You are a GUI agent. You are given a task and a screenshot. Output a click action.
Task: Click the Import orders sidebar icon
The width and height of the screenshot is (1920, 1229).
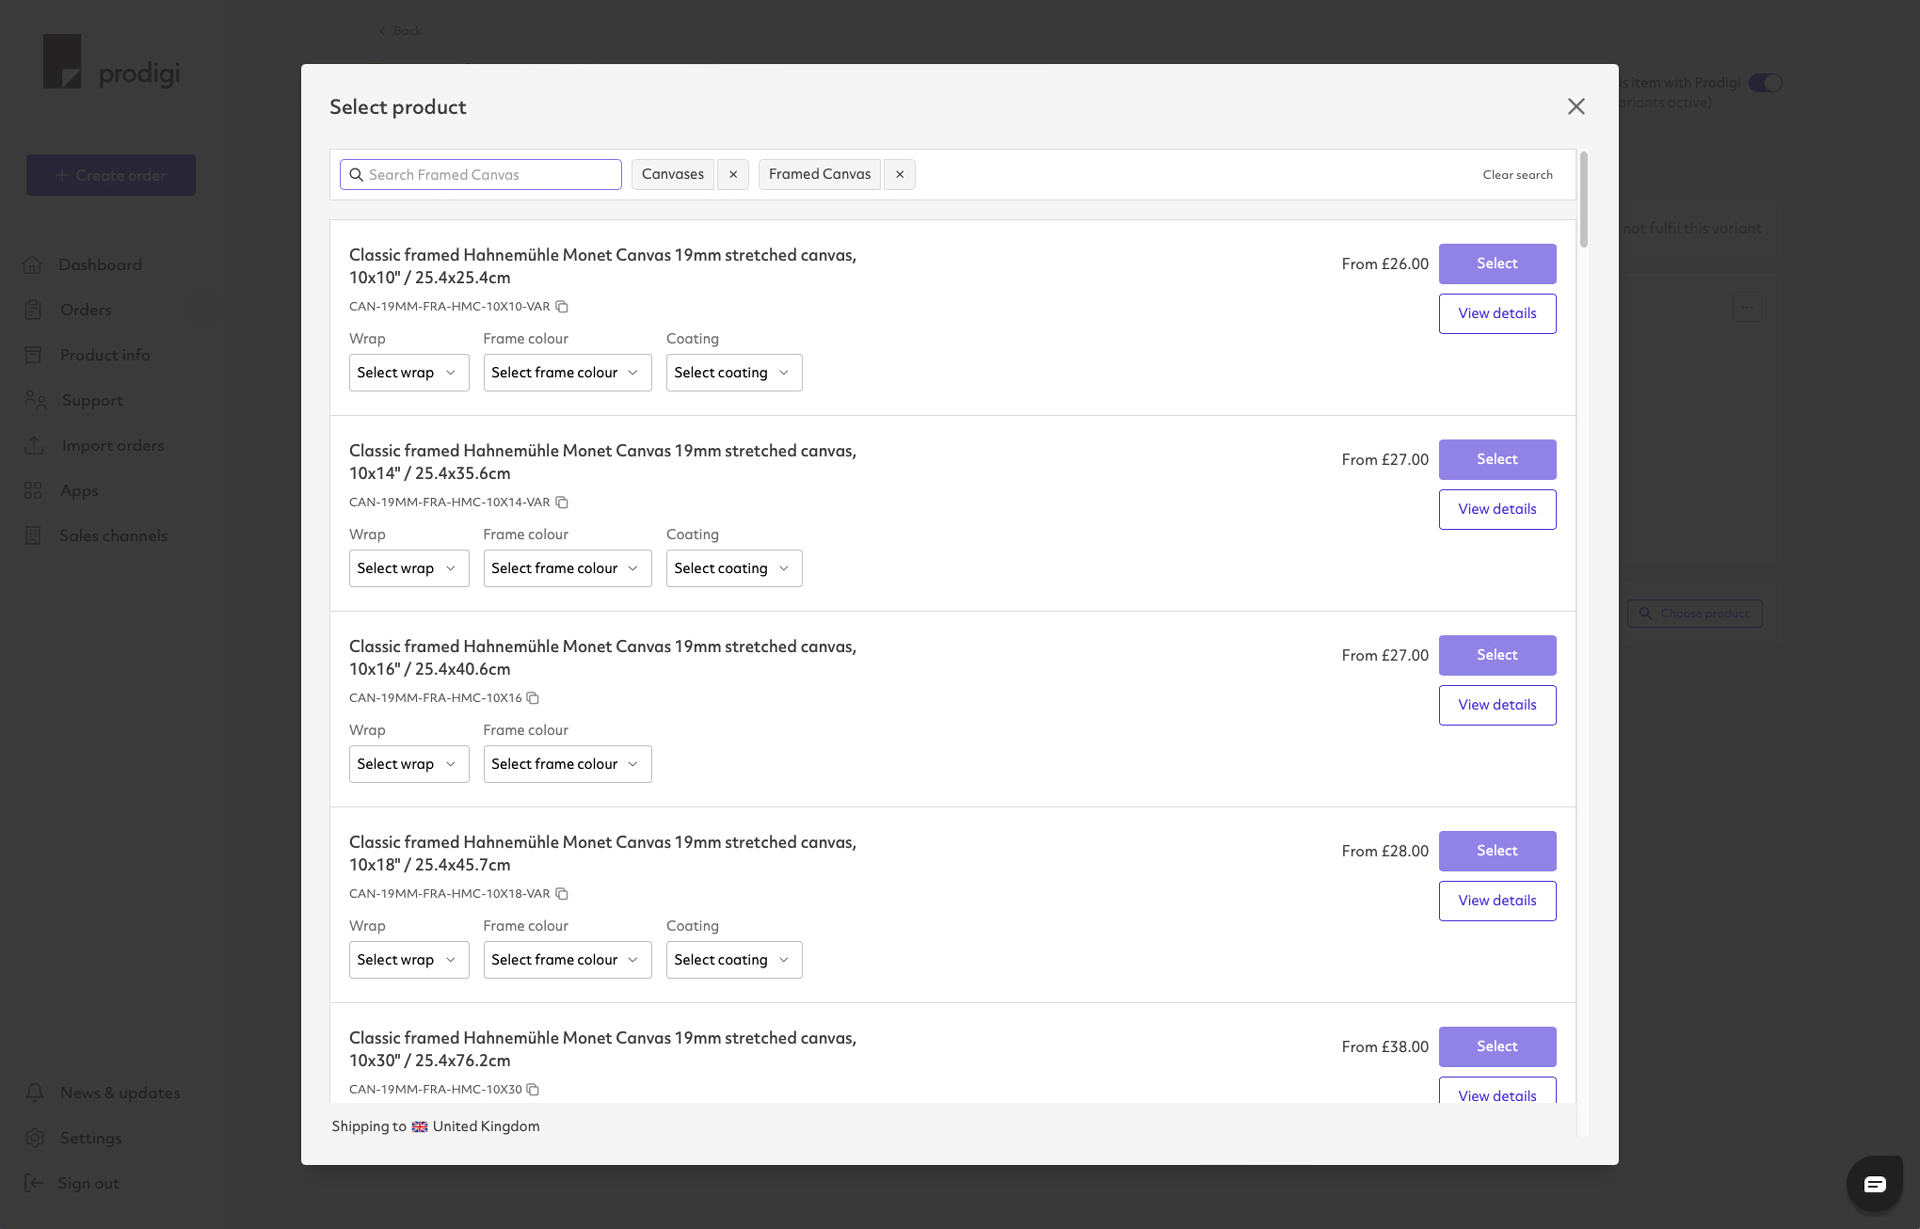coord(34,445)
